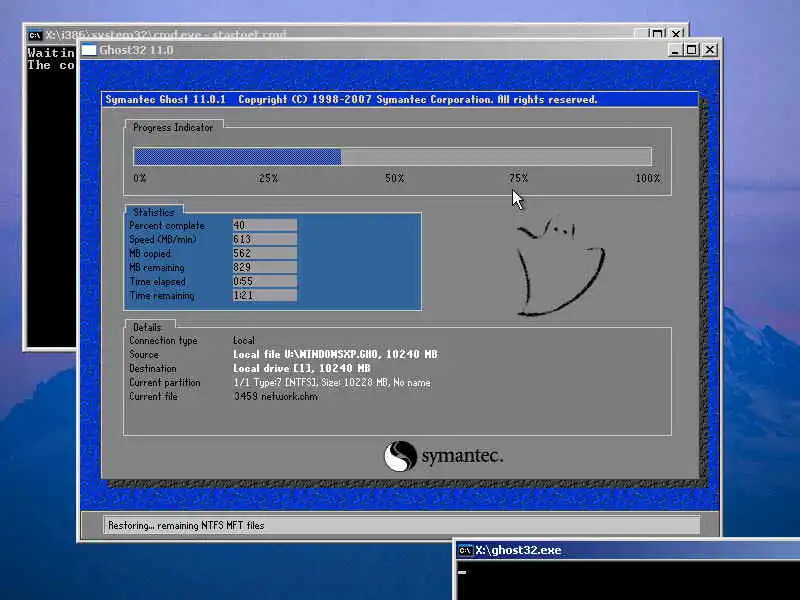Click the symantec. wordmark text
This screenshot has height=600, width=800.
tap(462, 456)
